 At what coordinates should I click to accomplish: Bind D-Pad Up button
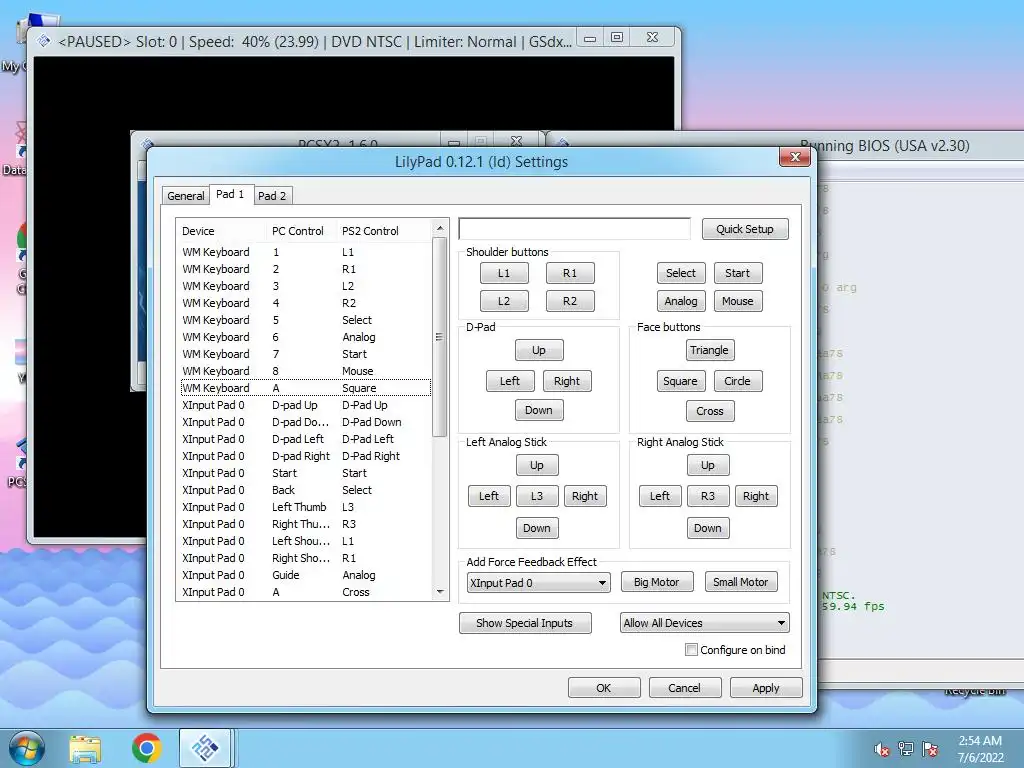pos(539,350)
